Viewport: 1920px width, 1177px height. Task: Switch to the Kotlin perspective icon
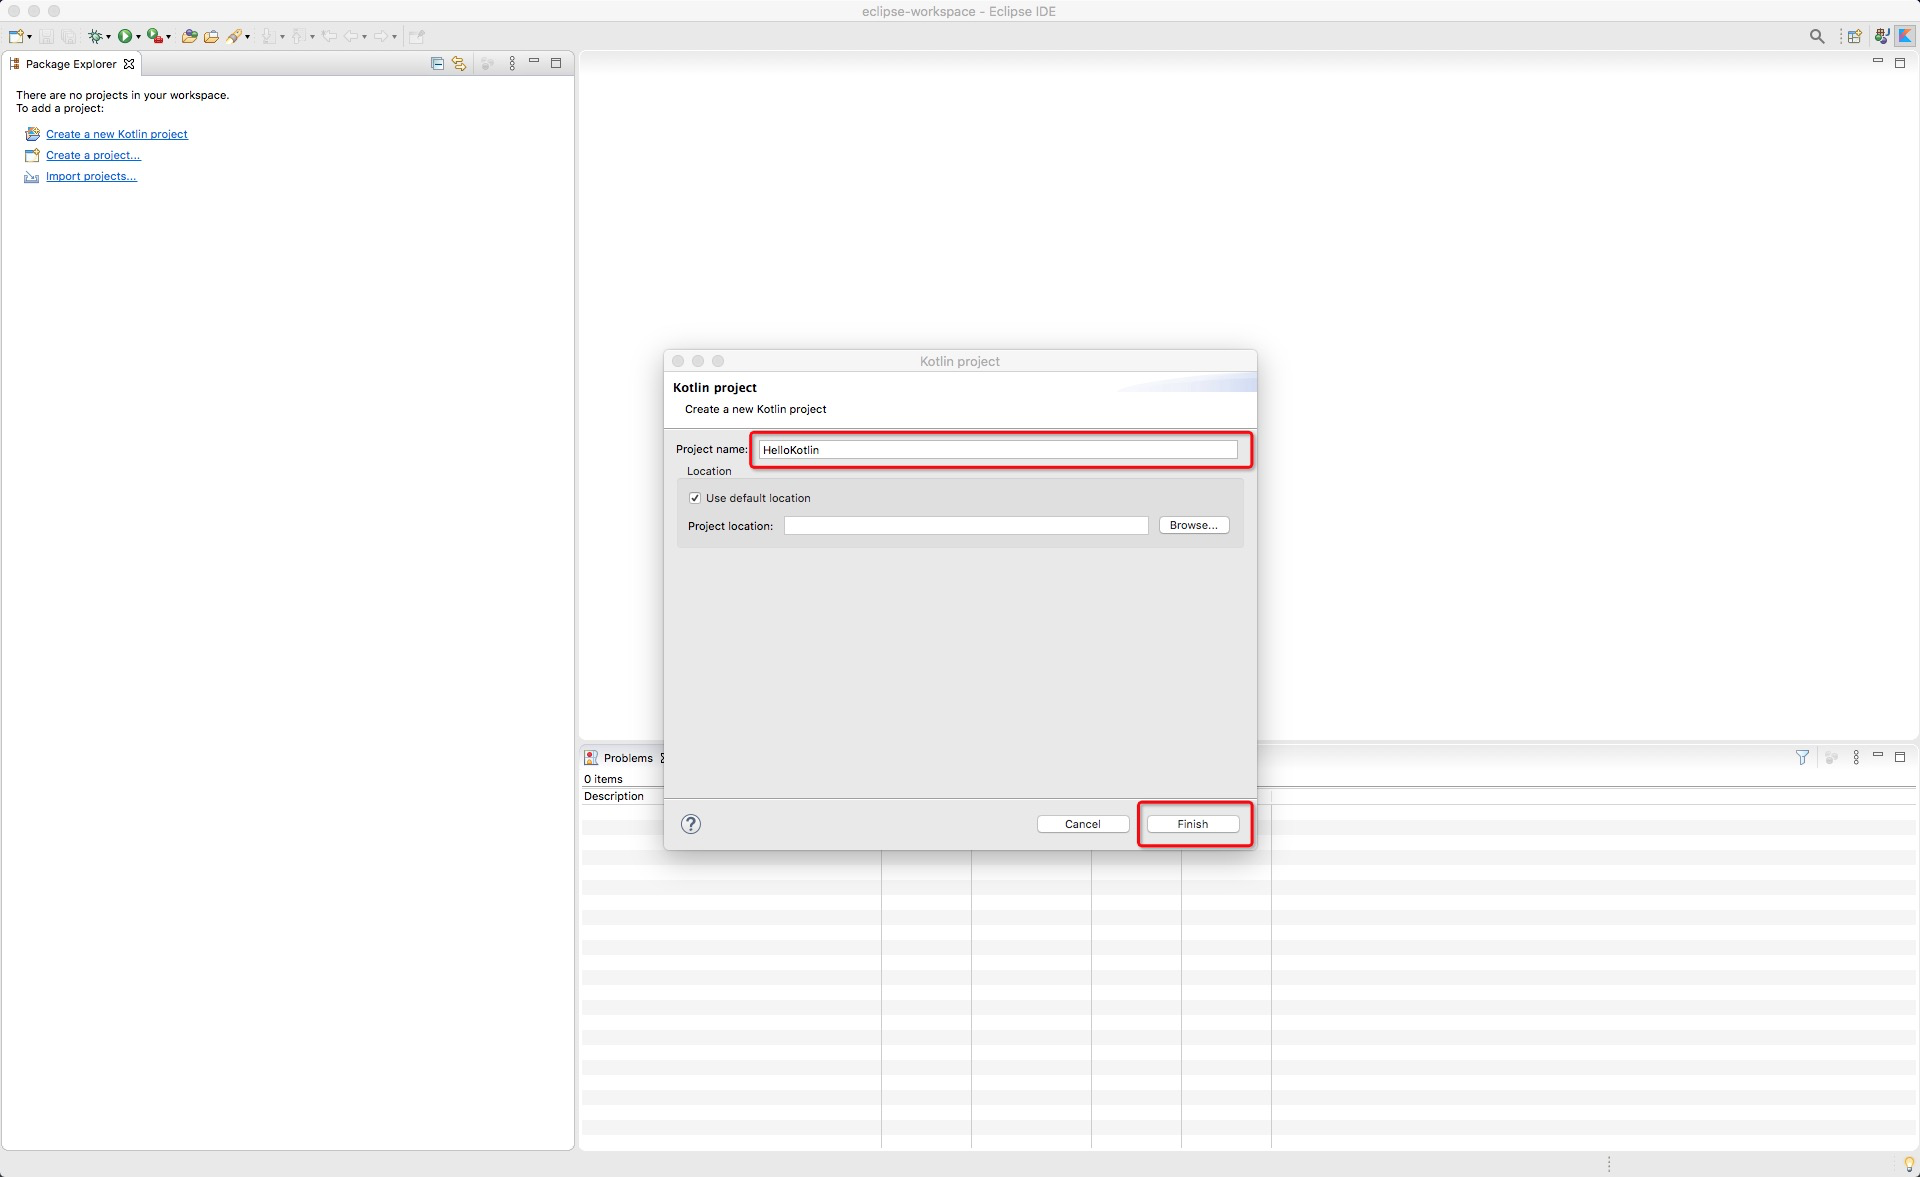[1906, 36]
